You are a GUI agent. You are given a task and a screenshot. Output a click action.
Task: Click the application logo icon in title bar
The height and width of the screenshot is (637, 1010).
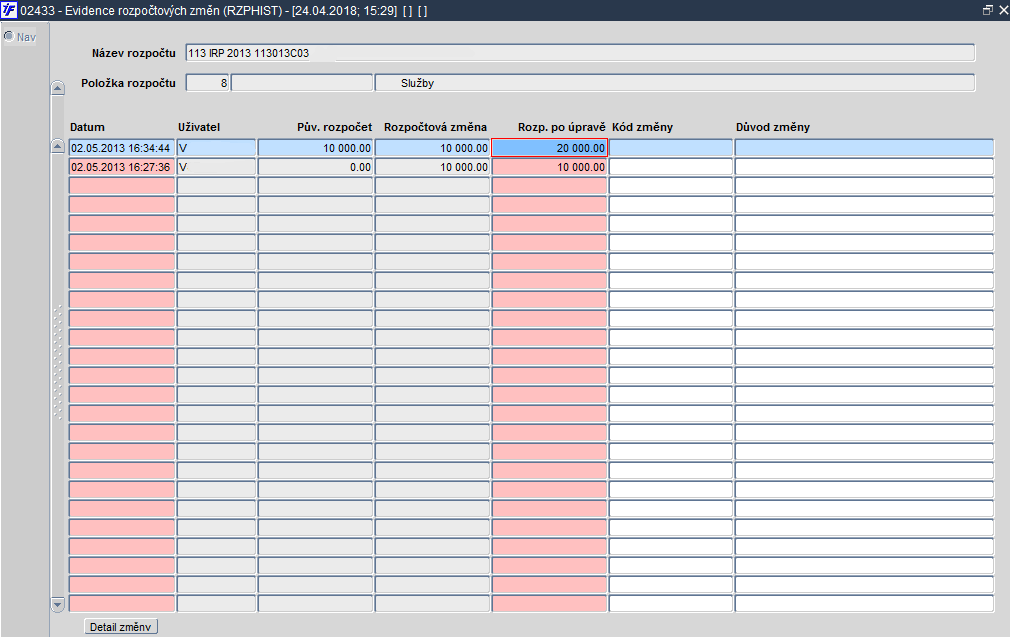click(x=9, y=10)
